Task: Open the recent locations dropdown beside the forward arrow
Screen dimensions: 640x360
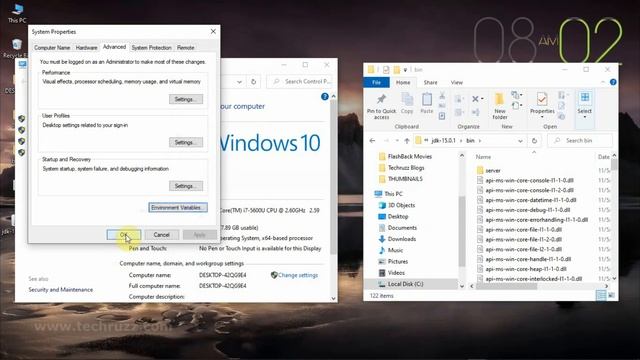Action: click(x=397, y=141)
